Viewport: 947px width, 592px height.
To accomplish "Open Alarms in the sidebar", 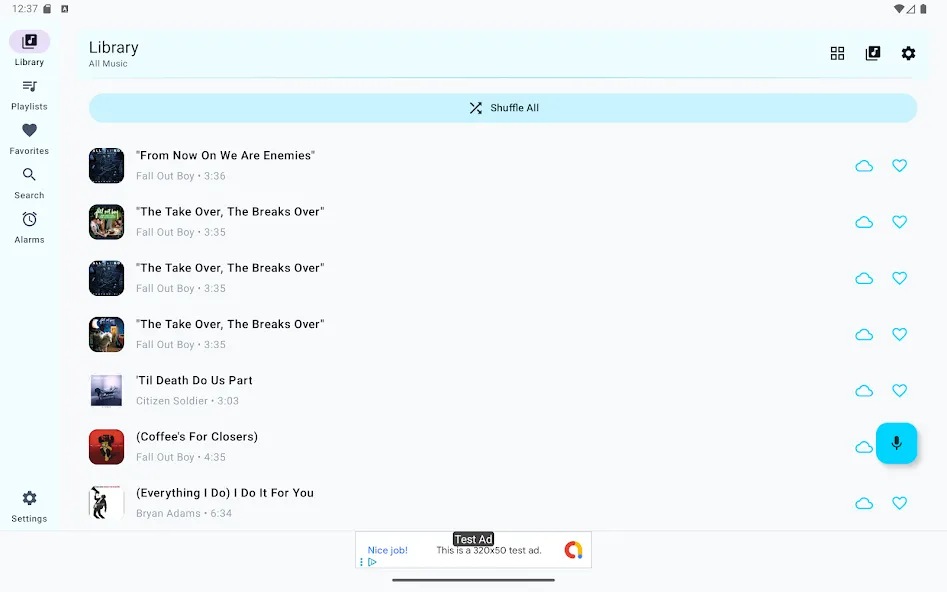I will tap(29, 228).
